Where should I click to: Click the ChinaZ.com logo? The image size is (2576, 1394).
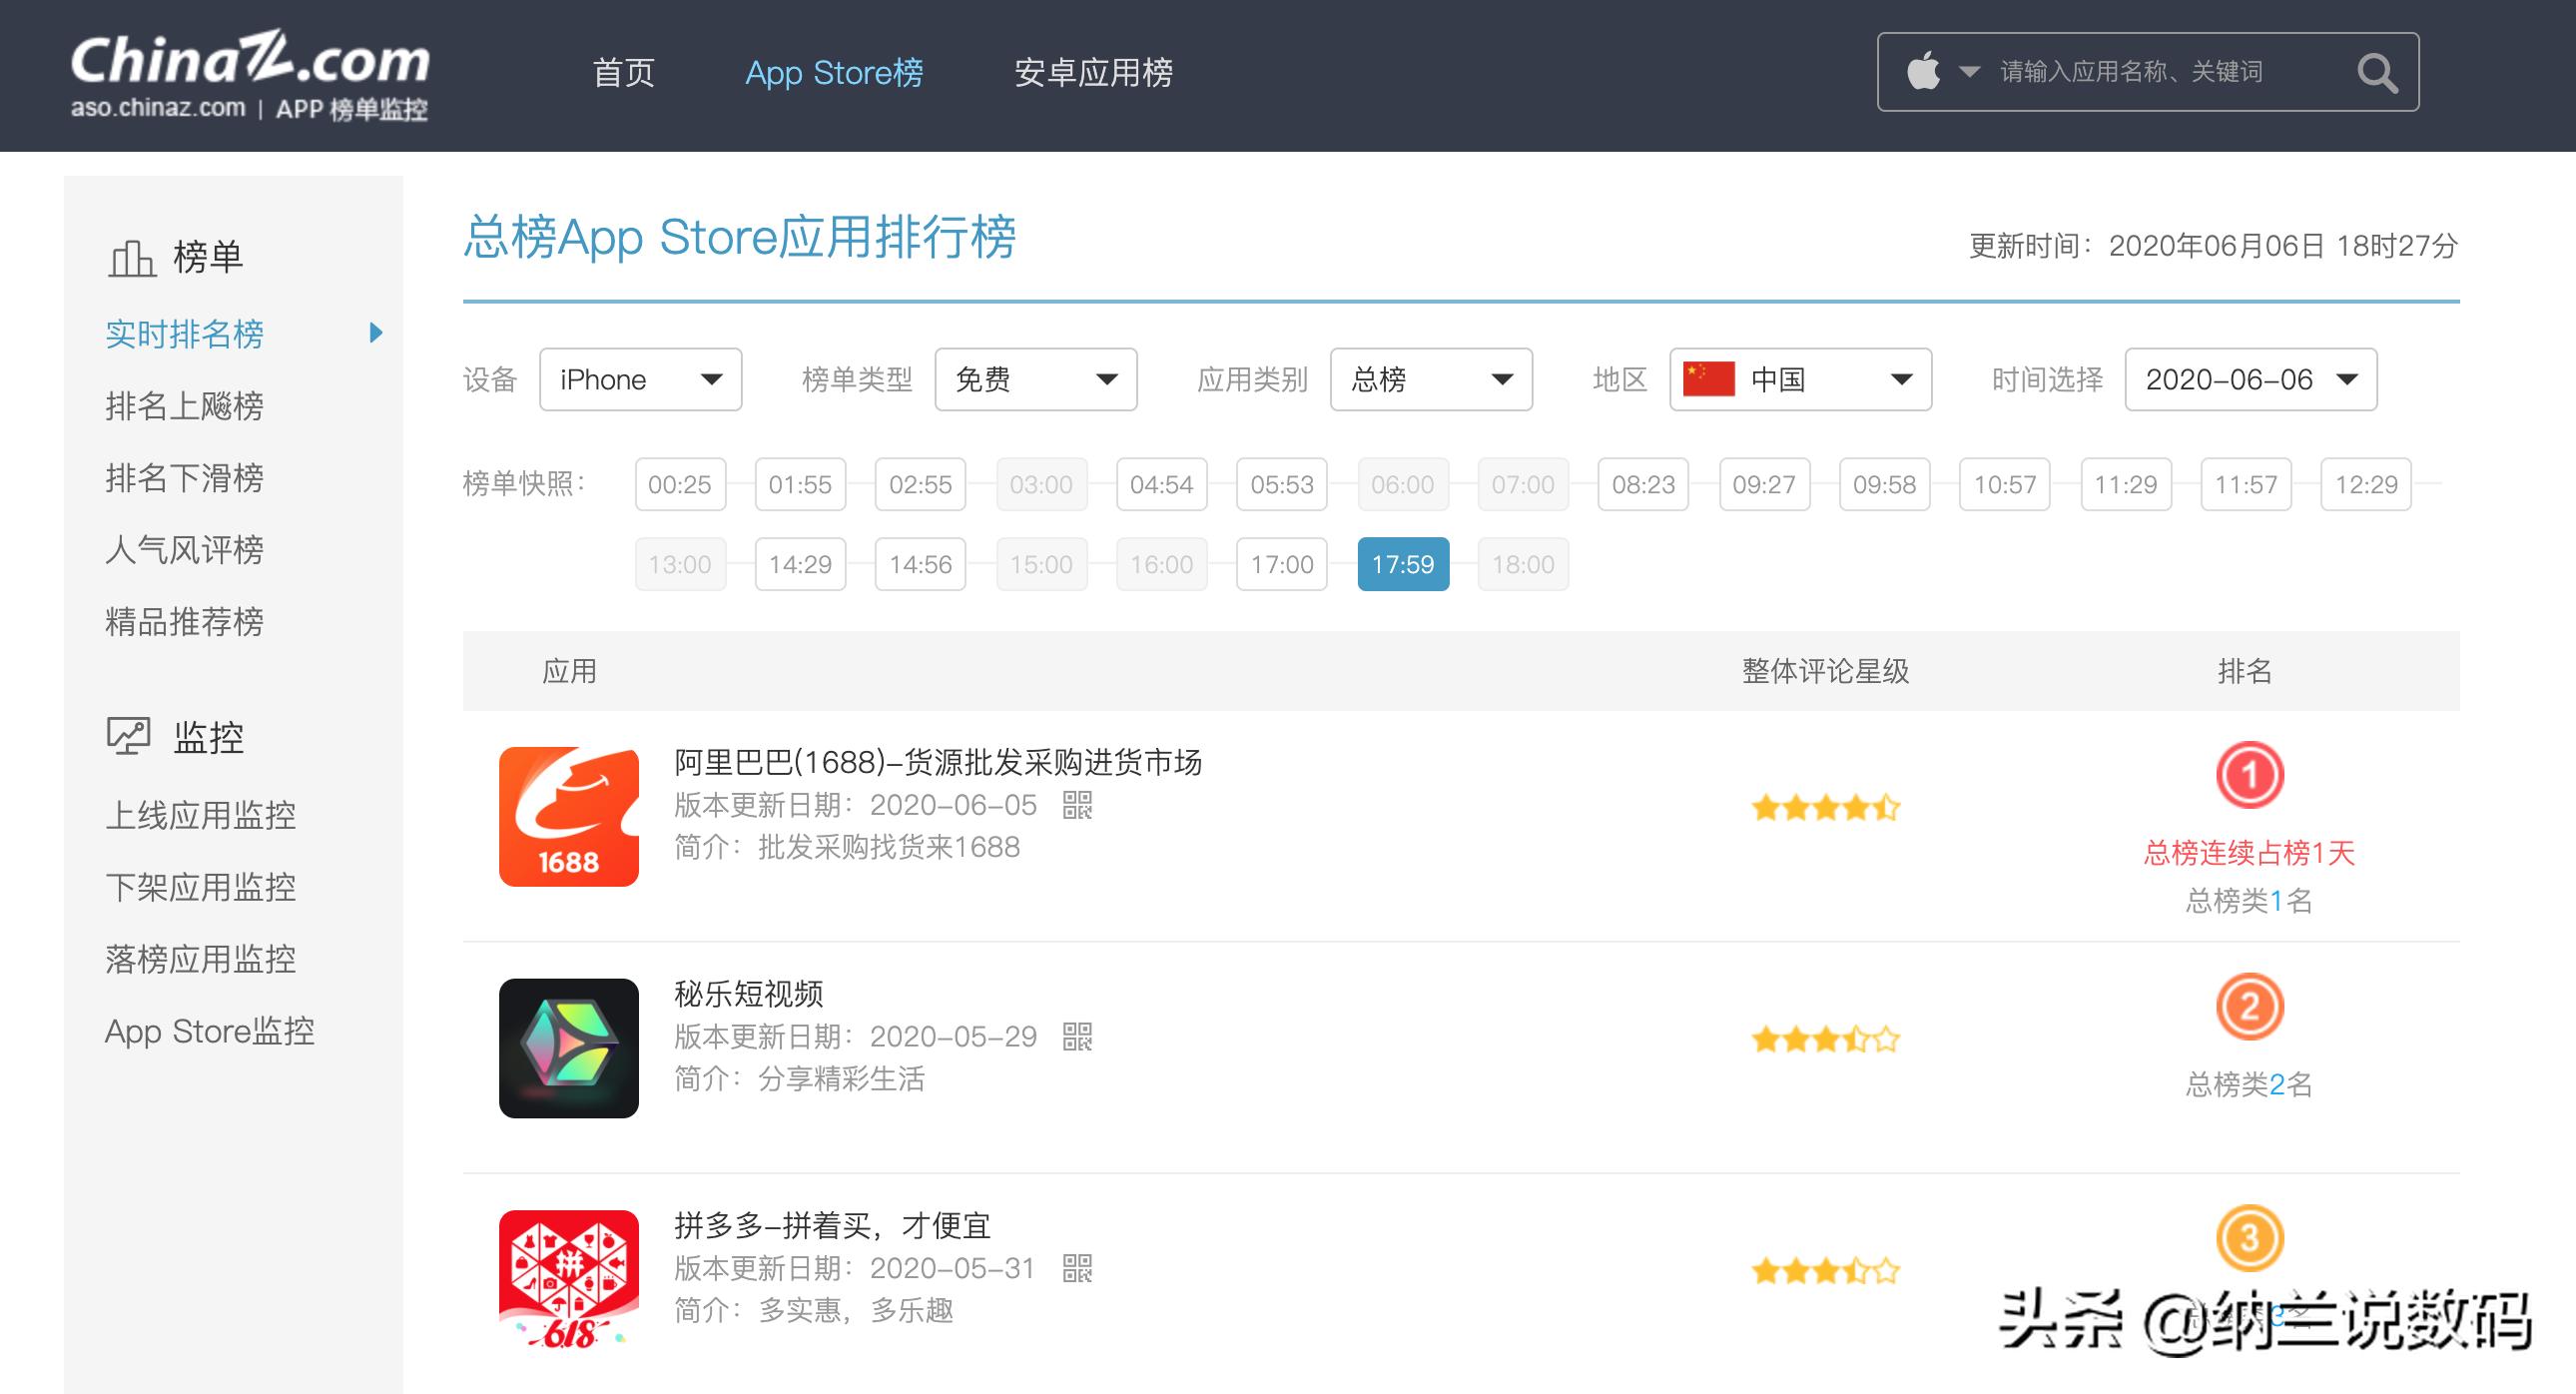250,75
